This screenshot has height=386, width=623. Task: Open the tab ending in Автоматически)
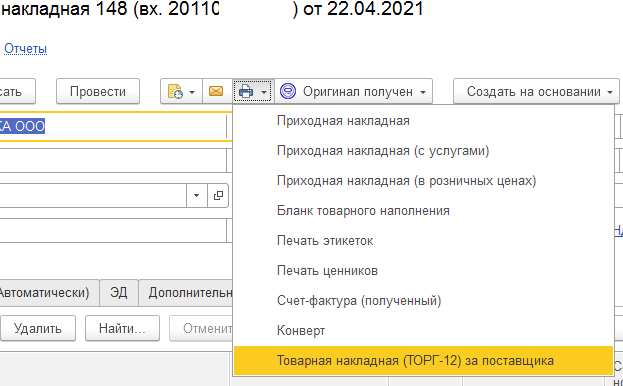tap(49, 293)
